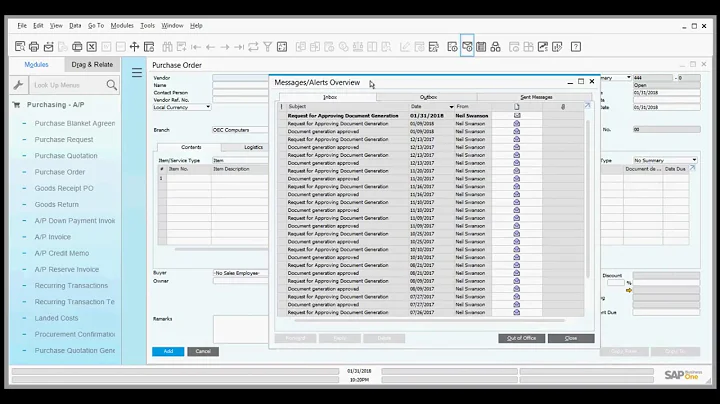
Task: Open the Tools menu
Action: [x=147, y=26]
